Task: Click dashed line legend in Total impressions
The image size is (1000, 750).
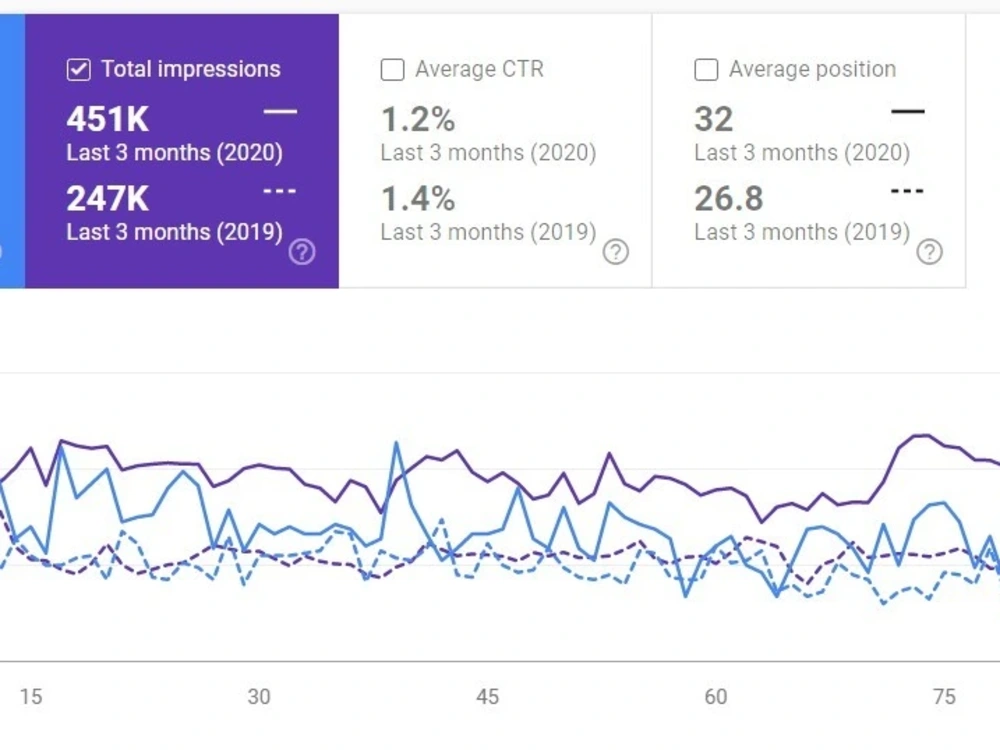Action: point(280,191)
